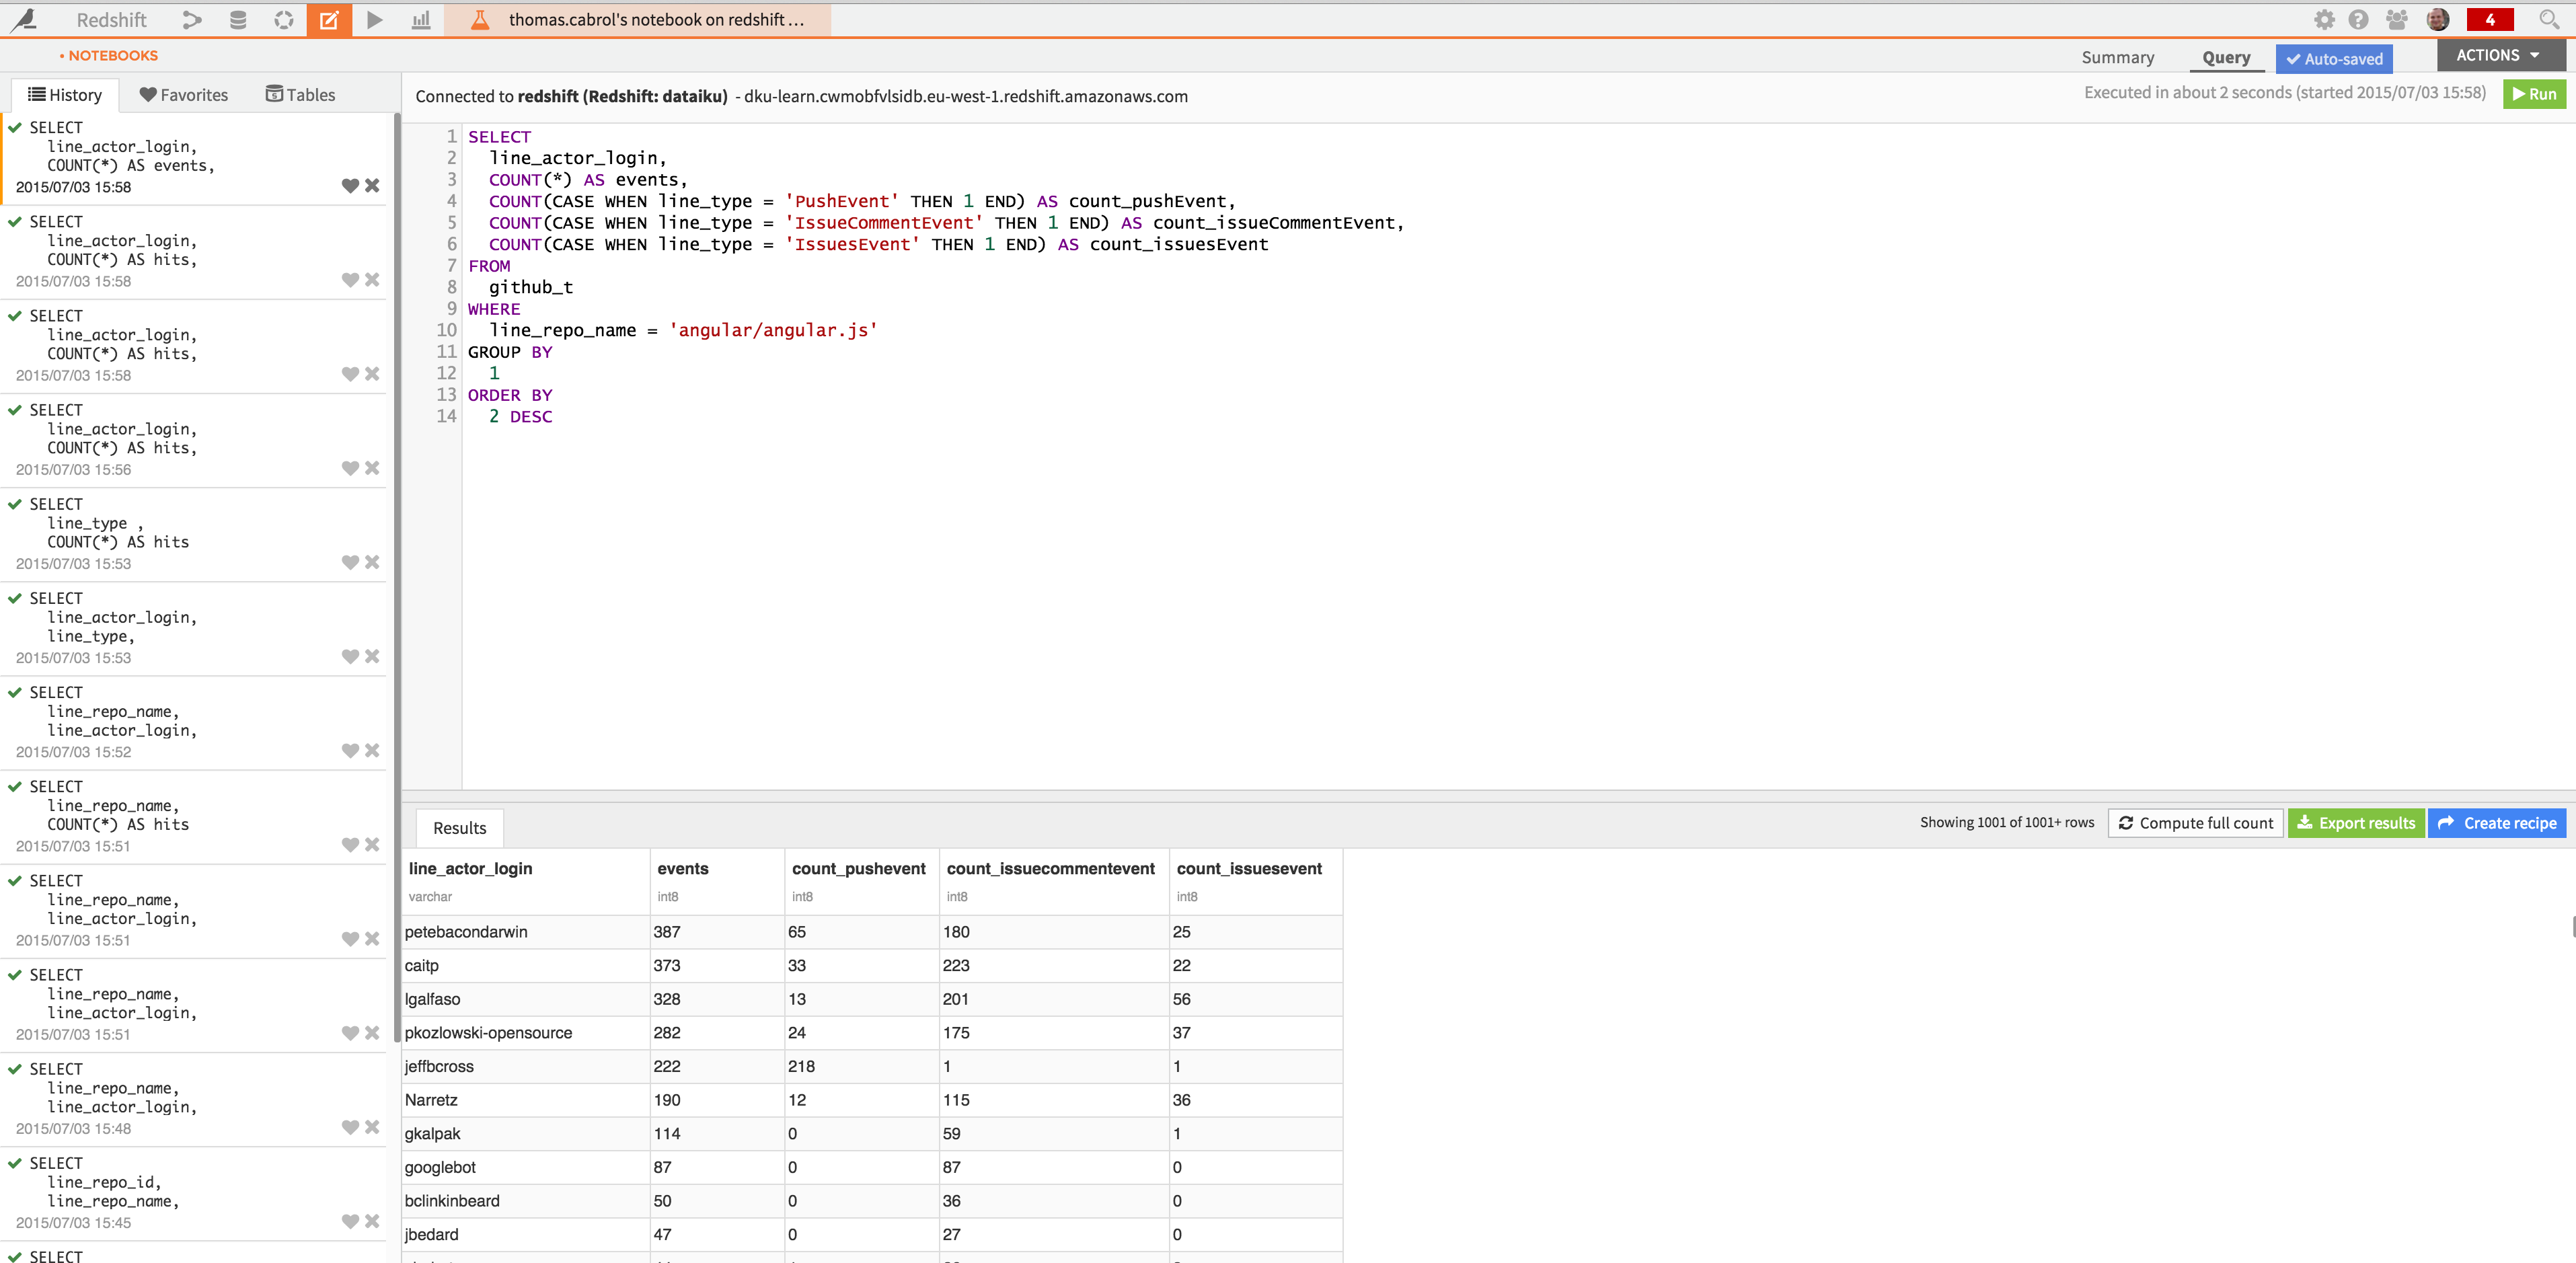Switch to the Tables tab

[x=300, y=95]
